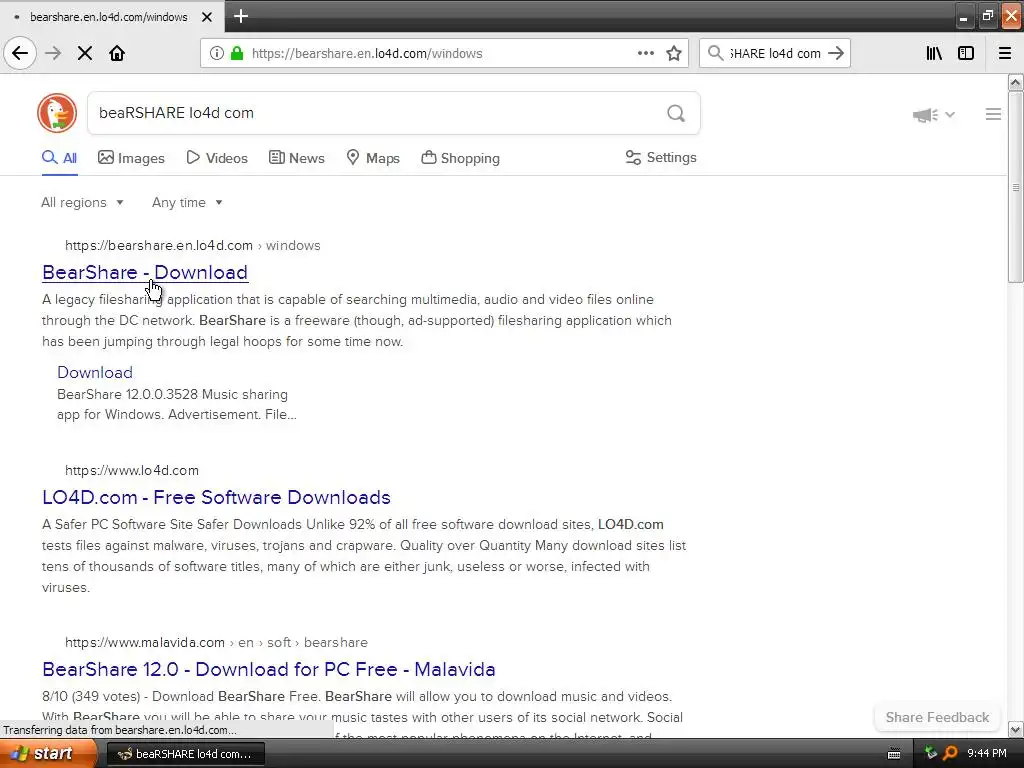
Task: Close the bearshare.en.lo4d.com tab
Action: (207, 17)
